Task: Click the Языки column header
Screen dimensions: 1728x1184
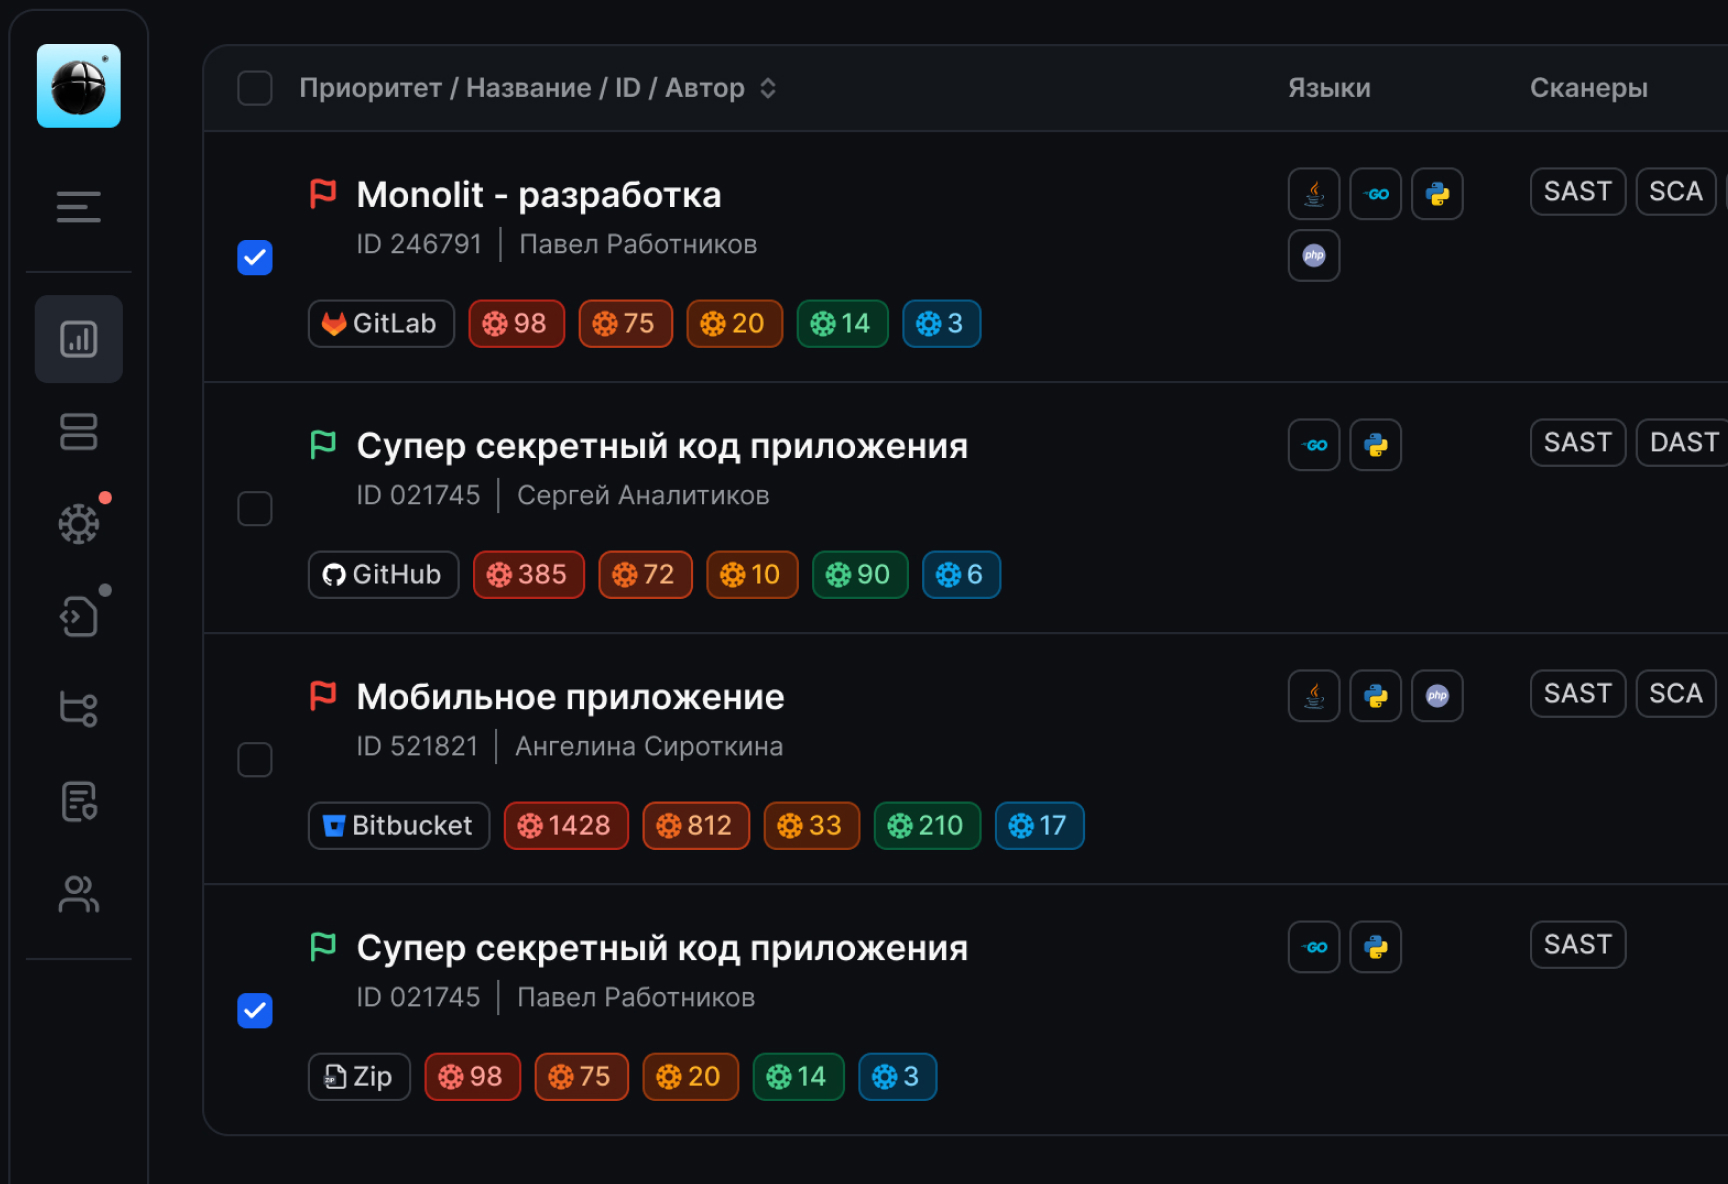Action: [x=1328, y=88]
